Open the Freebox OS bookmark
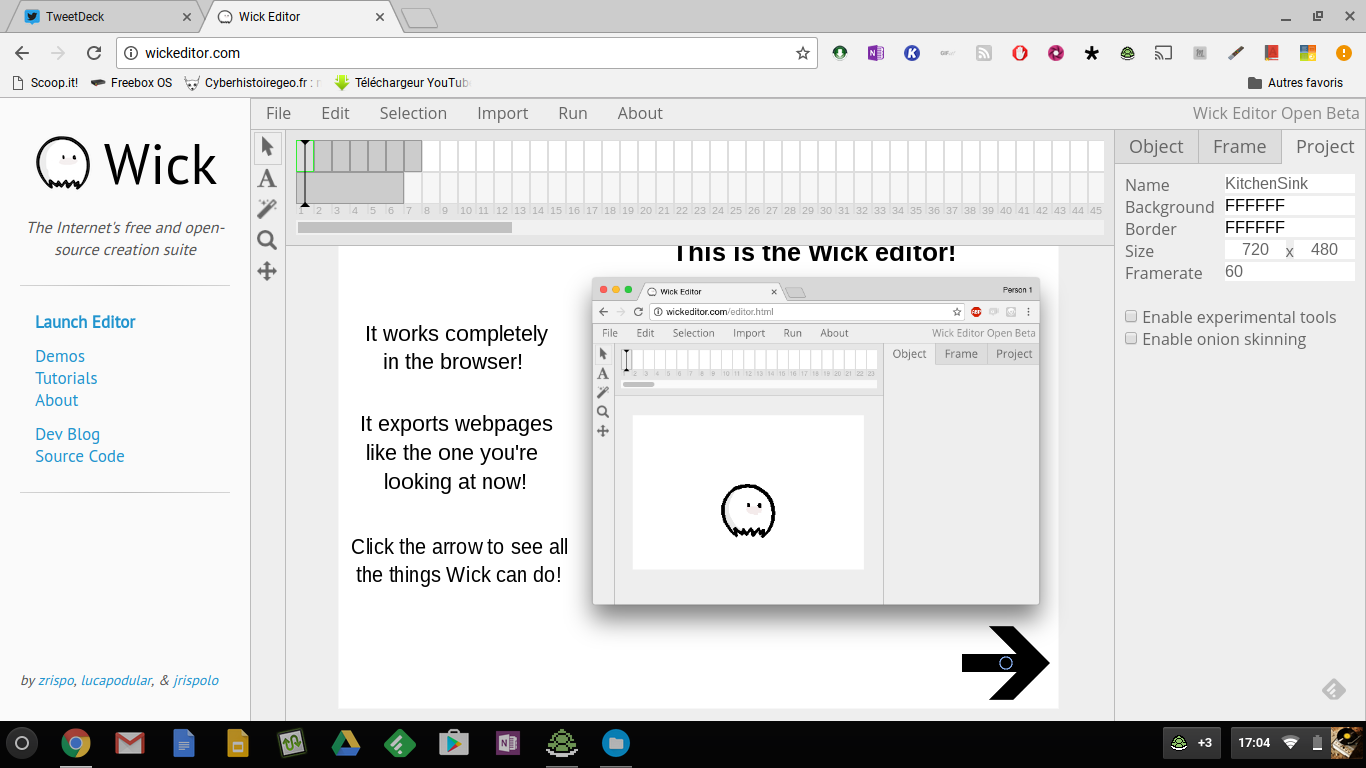 pyautogui.click(x=131, y=83)
